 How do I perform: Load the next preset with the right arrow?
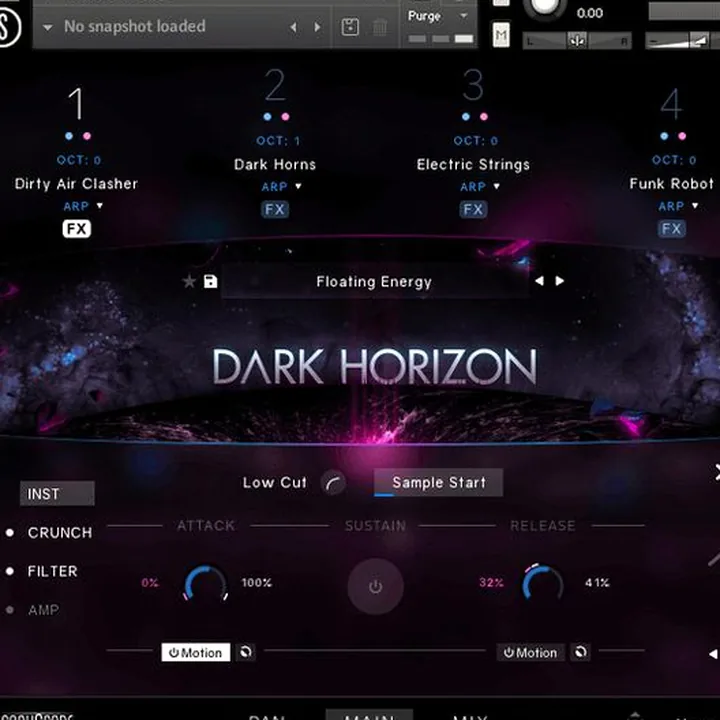560,281
